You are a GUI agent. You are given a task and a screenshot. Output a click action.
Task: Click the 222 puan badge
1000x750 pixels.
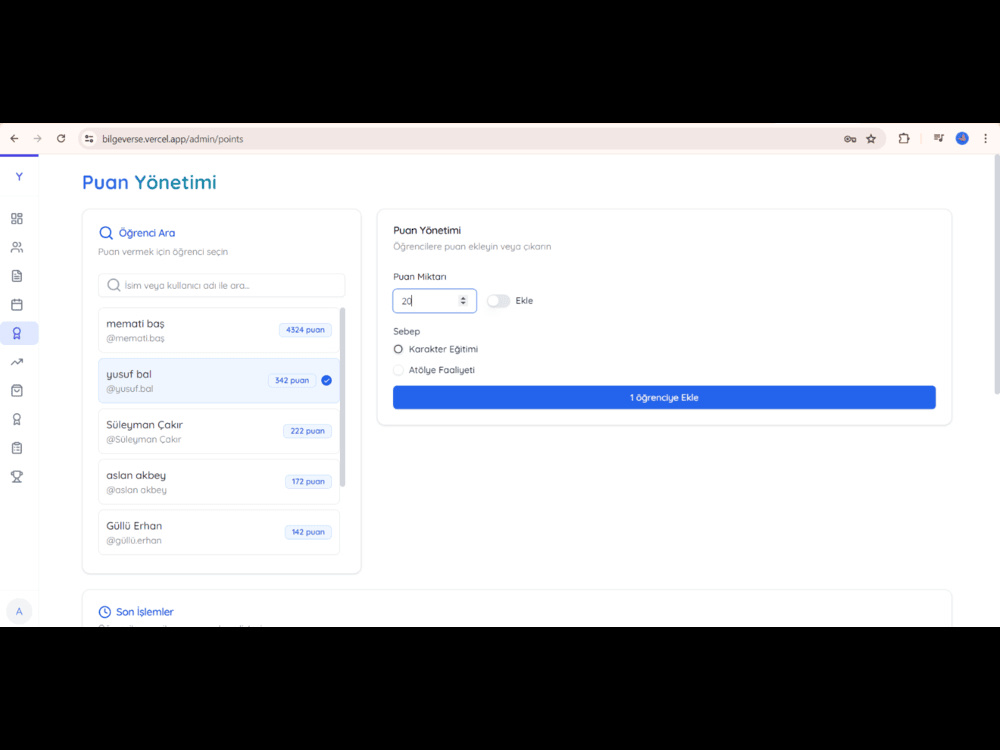307,431
